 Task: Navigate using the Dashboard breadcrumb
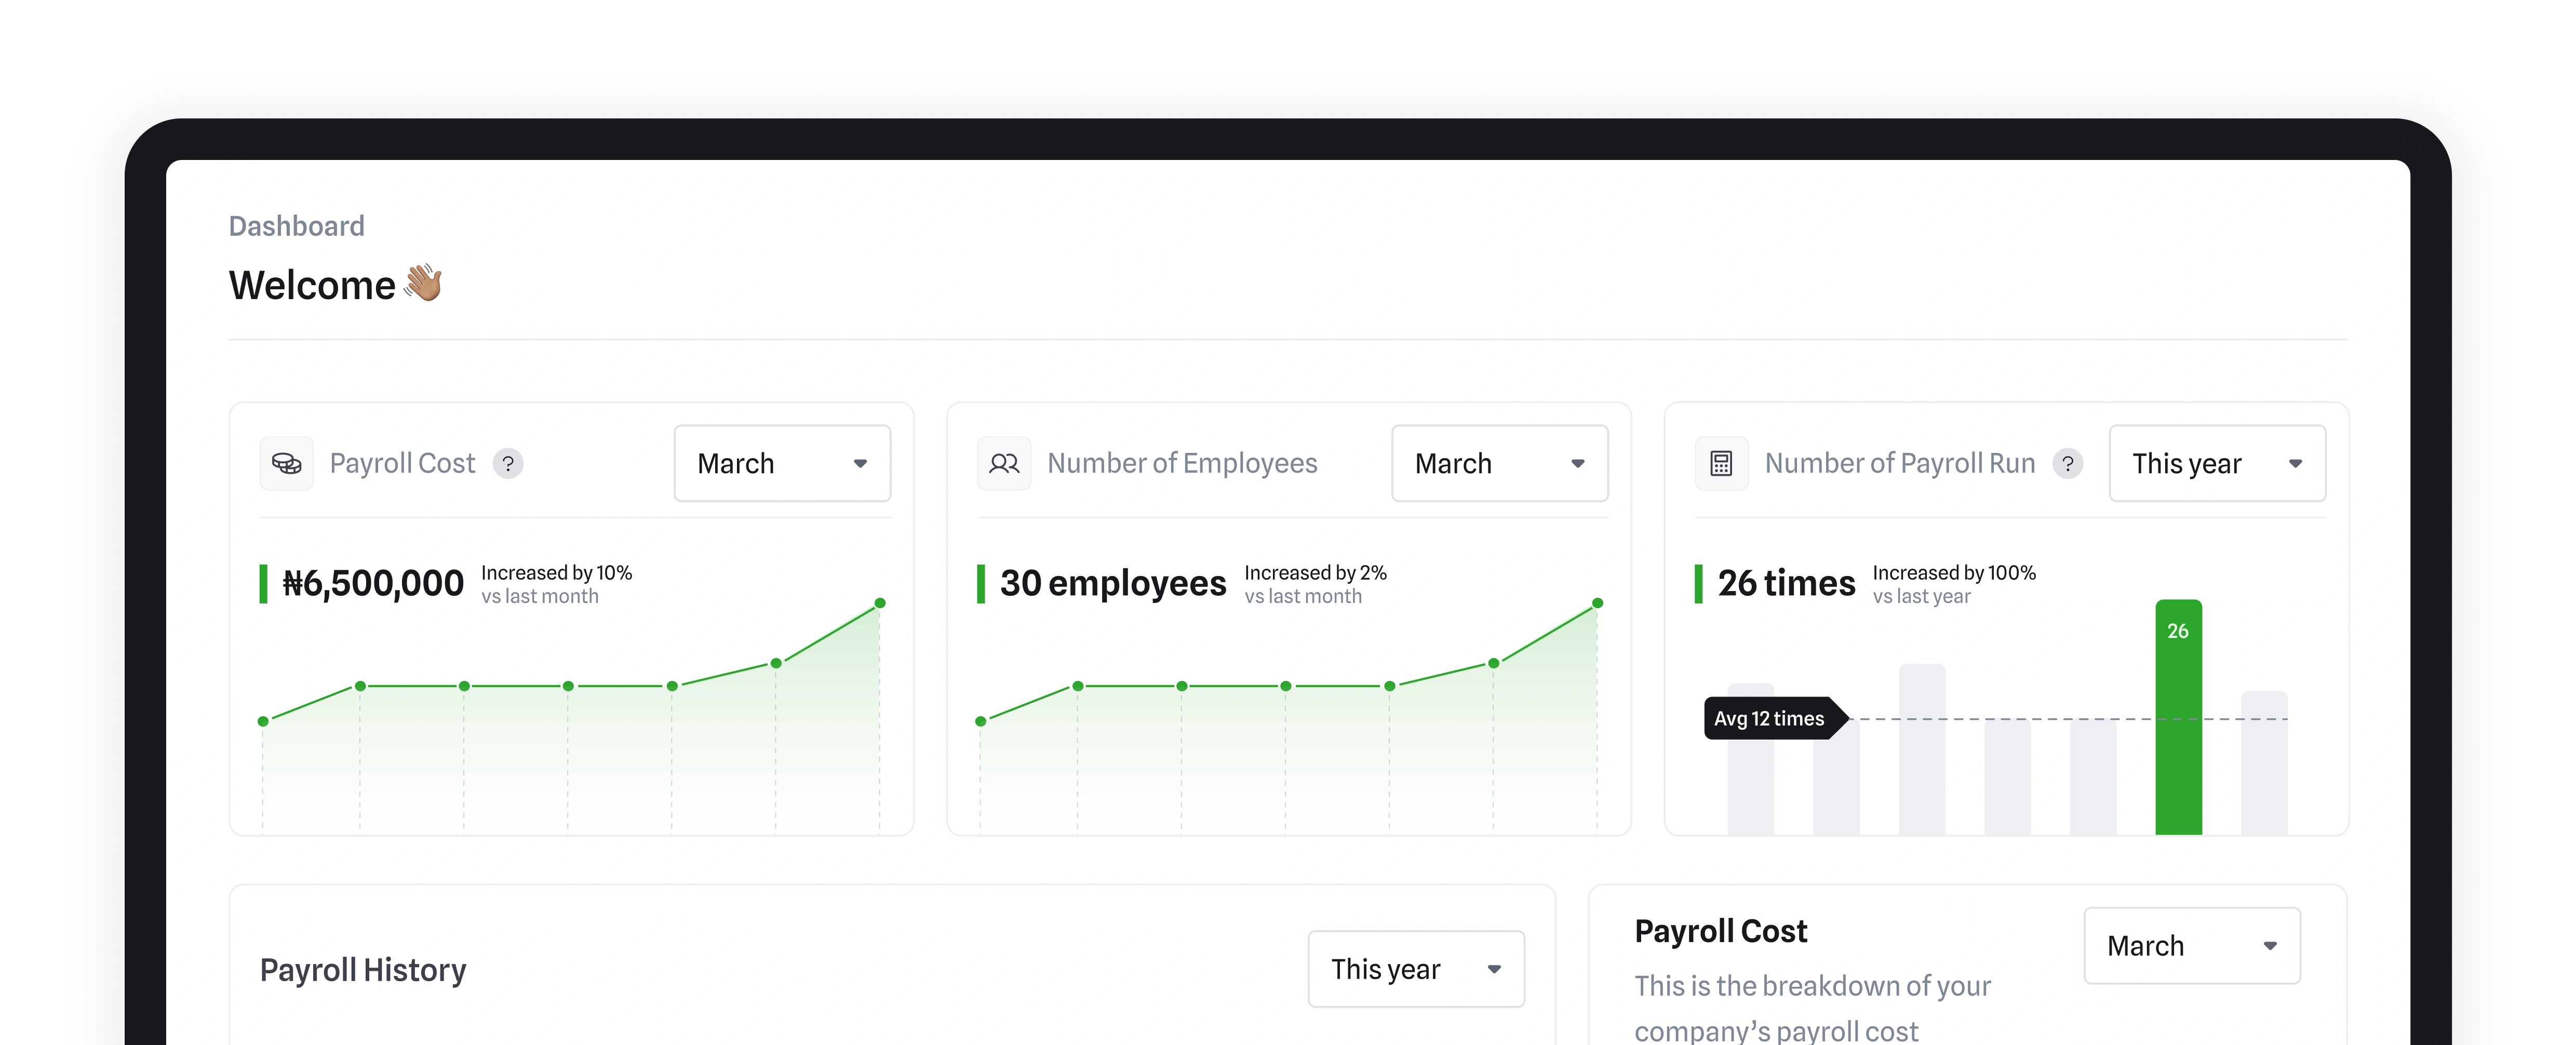296,225
